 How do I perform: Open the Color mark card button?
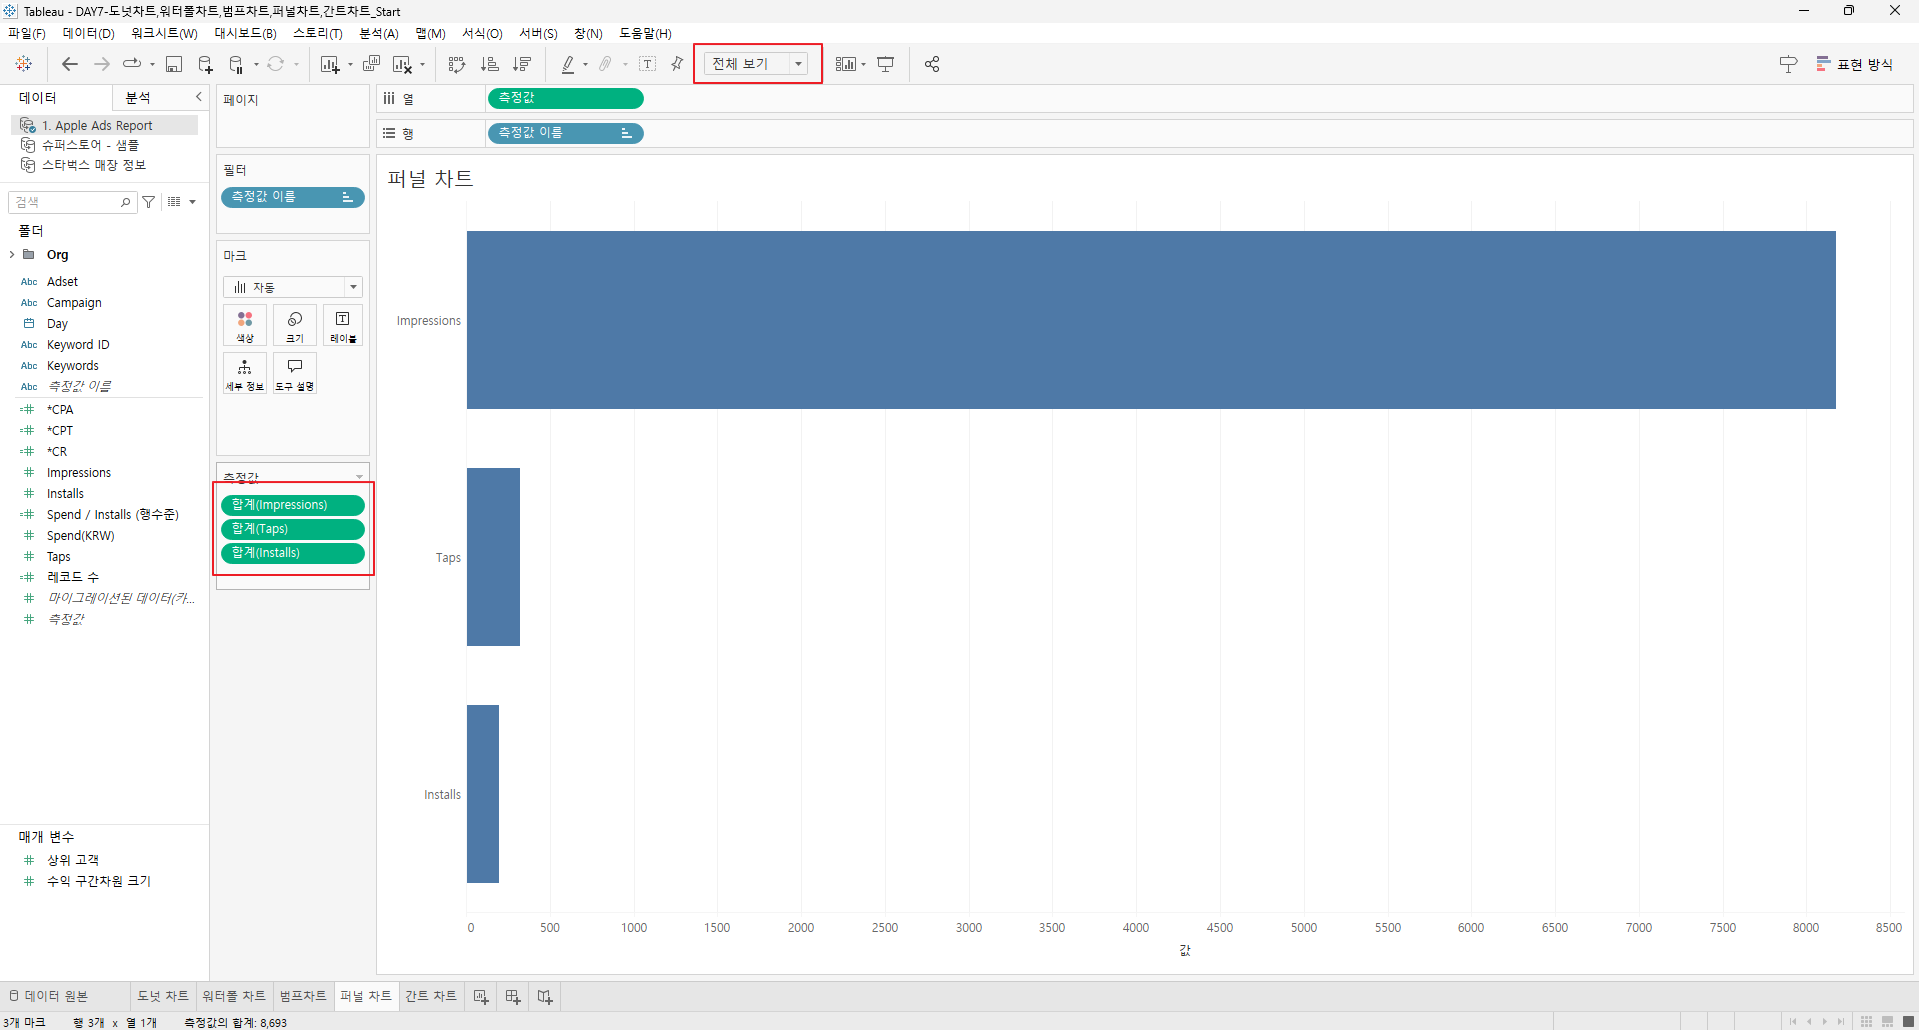(x=245, y=326)
